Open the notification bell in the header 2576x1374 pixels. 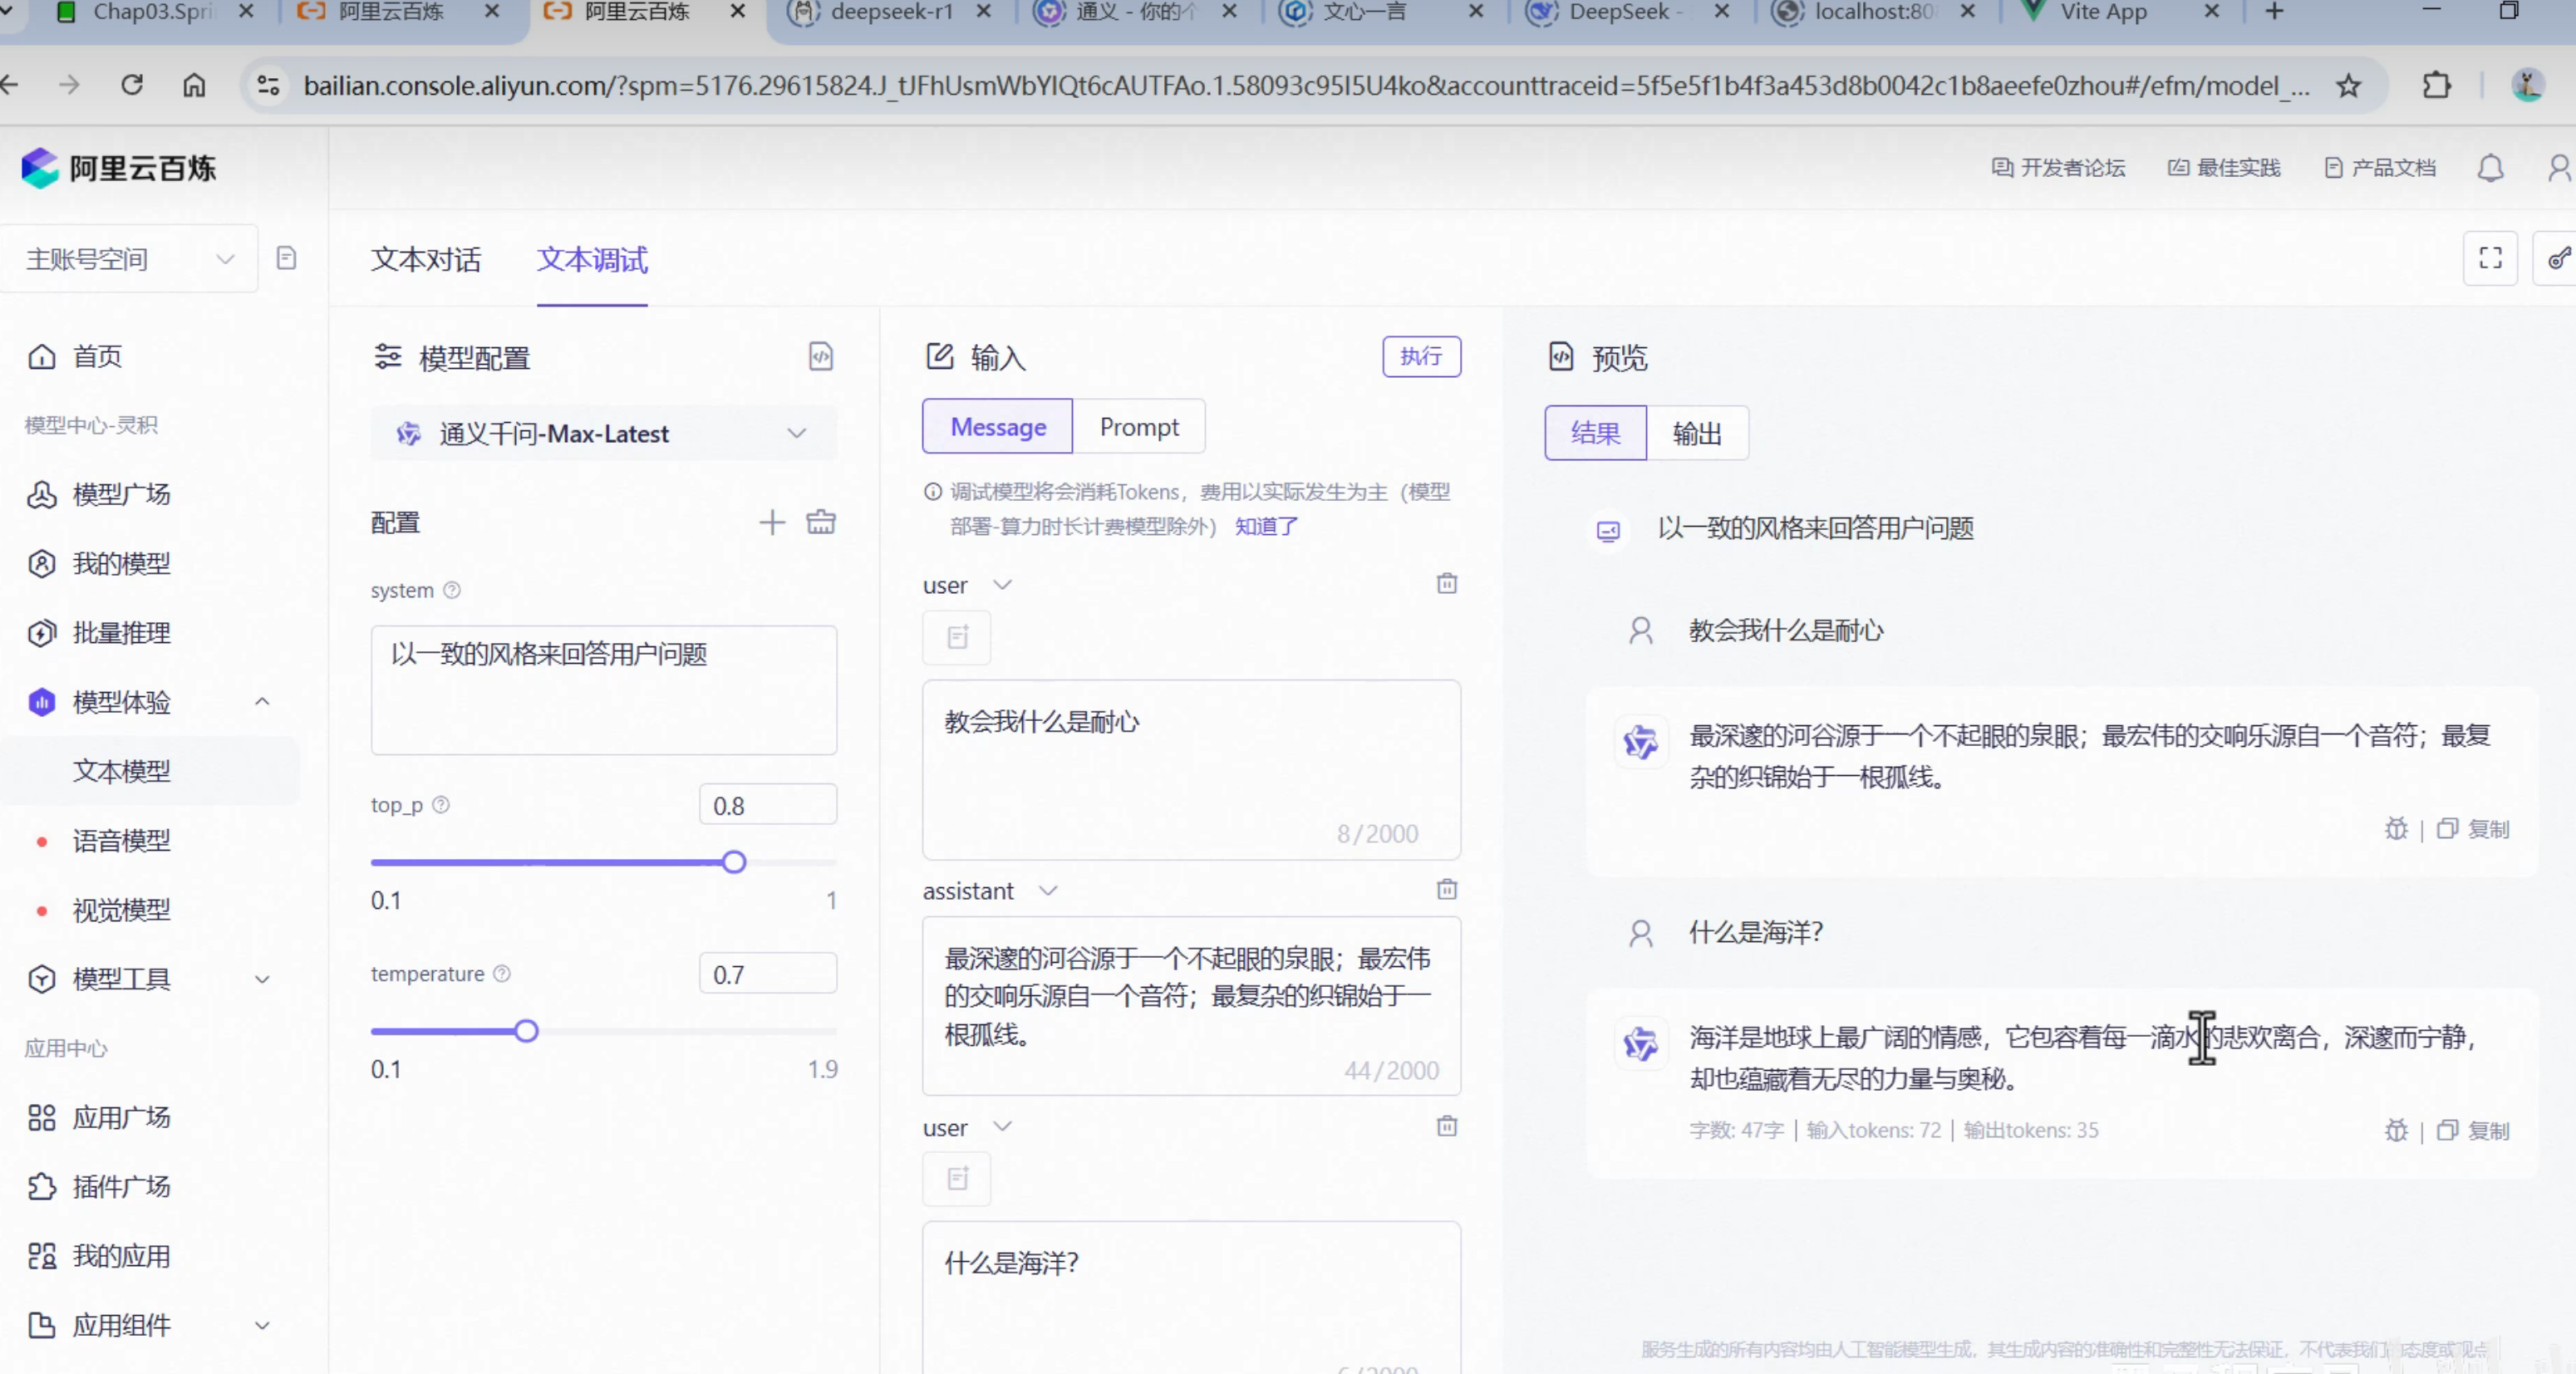tap(2490, 167)
